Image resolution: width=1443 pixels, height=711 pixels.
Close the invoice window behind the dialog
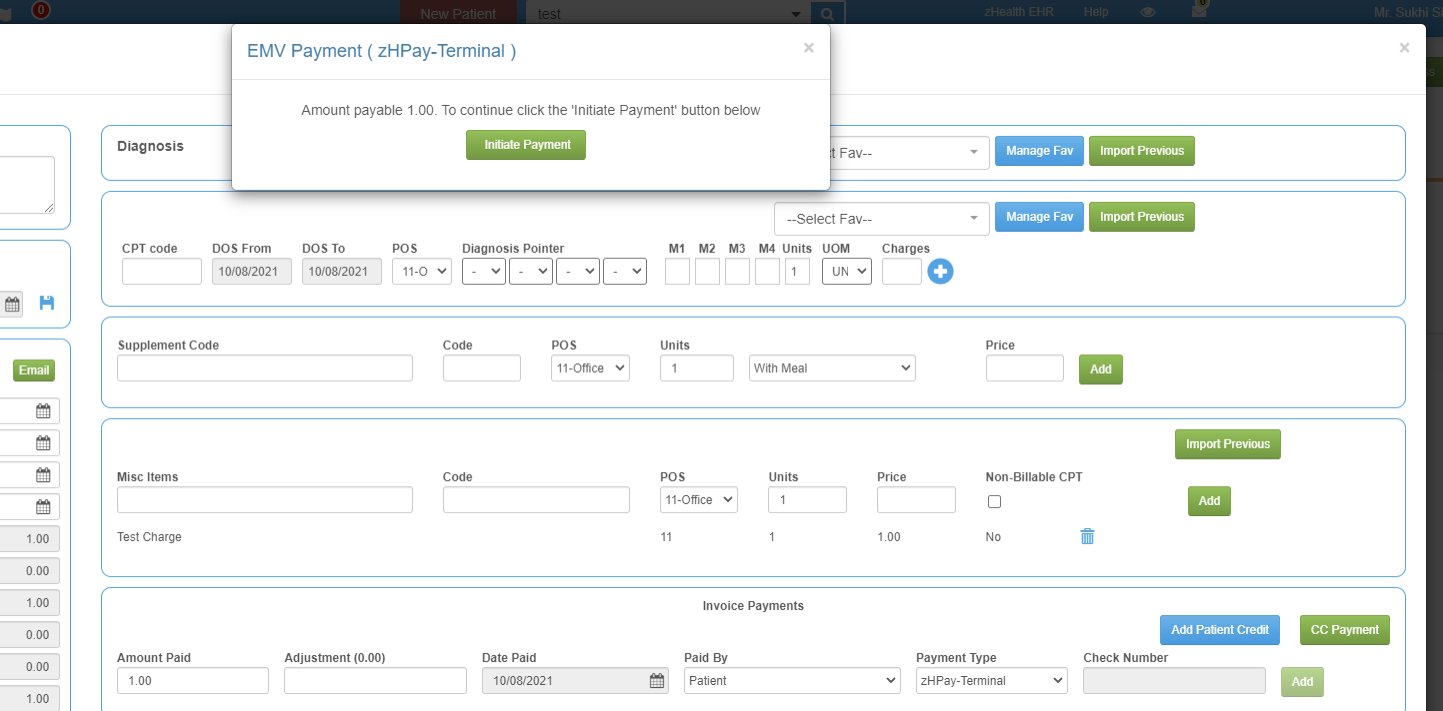(x=1405, y=47)
